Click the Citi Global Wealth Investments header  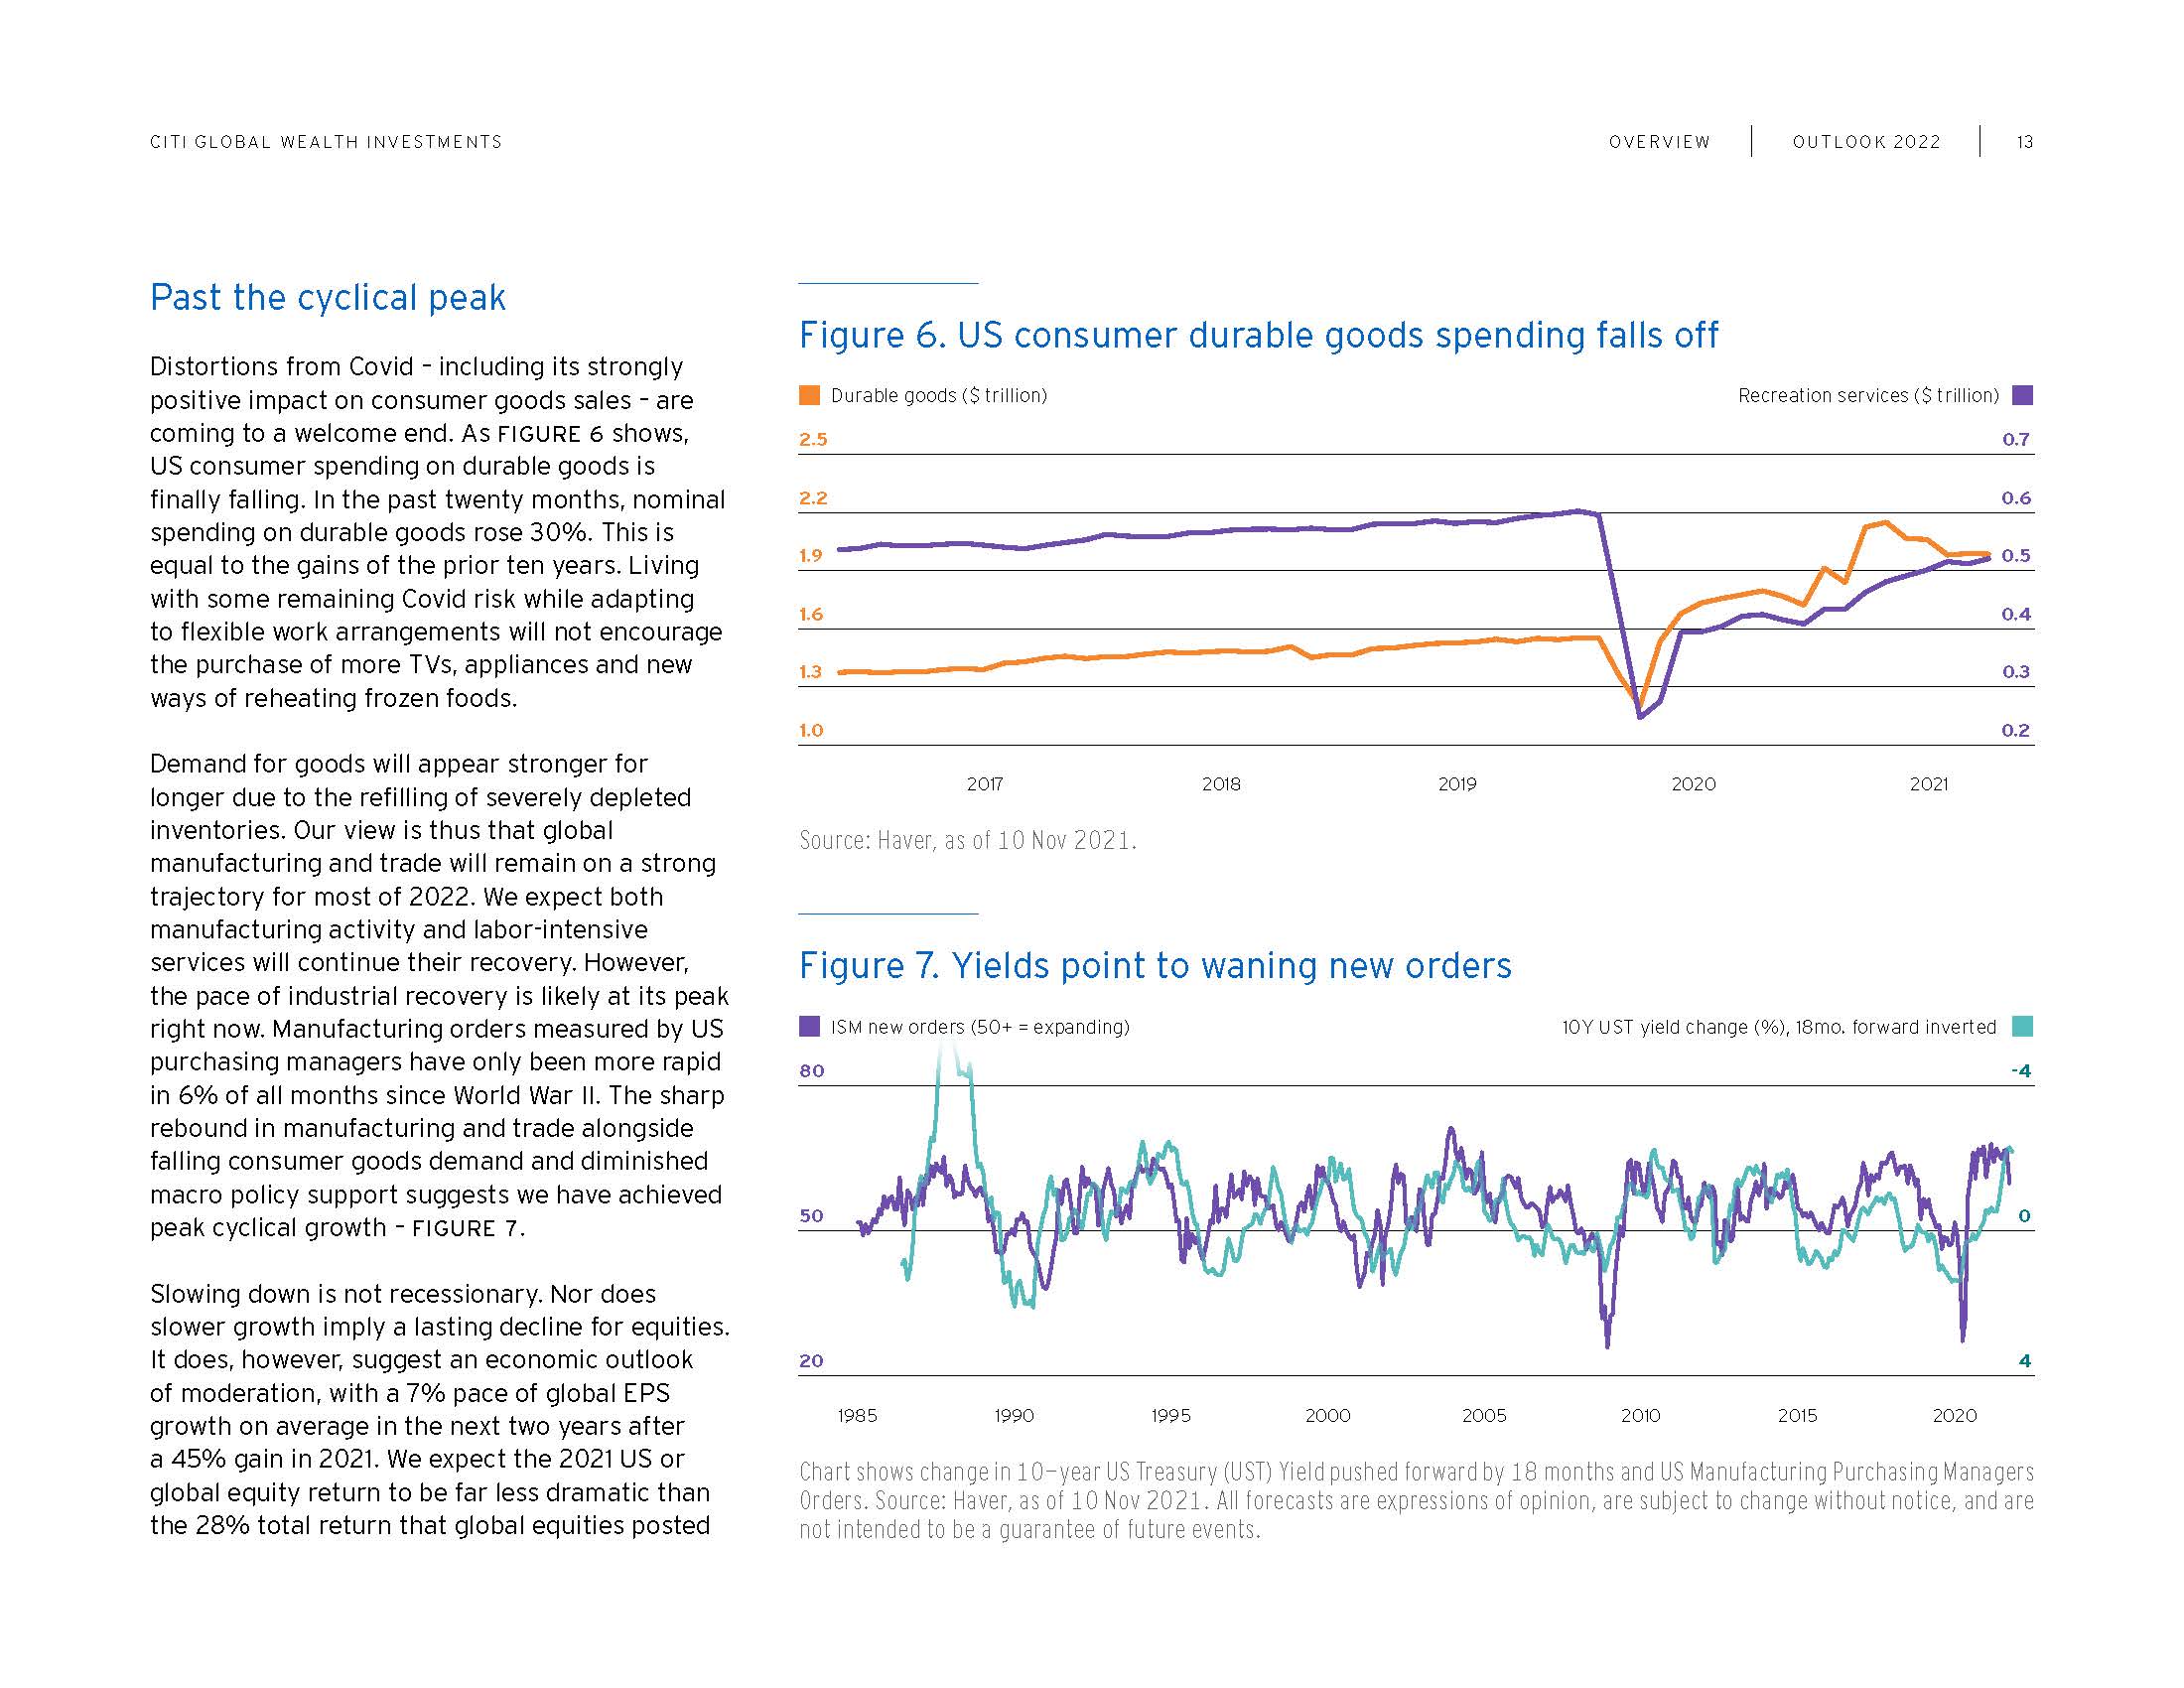(326, 142)
